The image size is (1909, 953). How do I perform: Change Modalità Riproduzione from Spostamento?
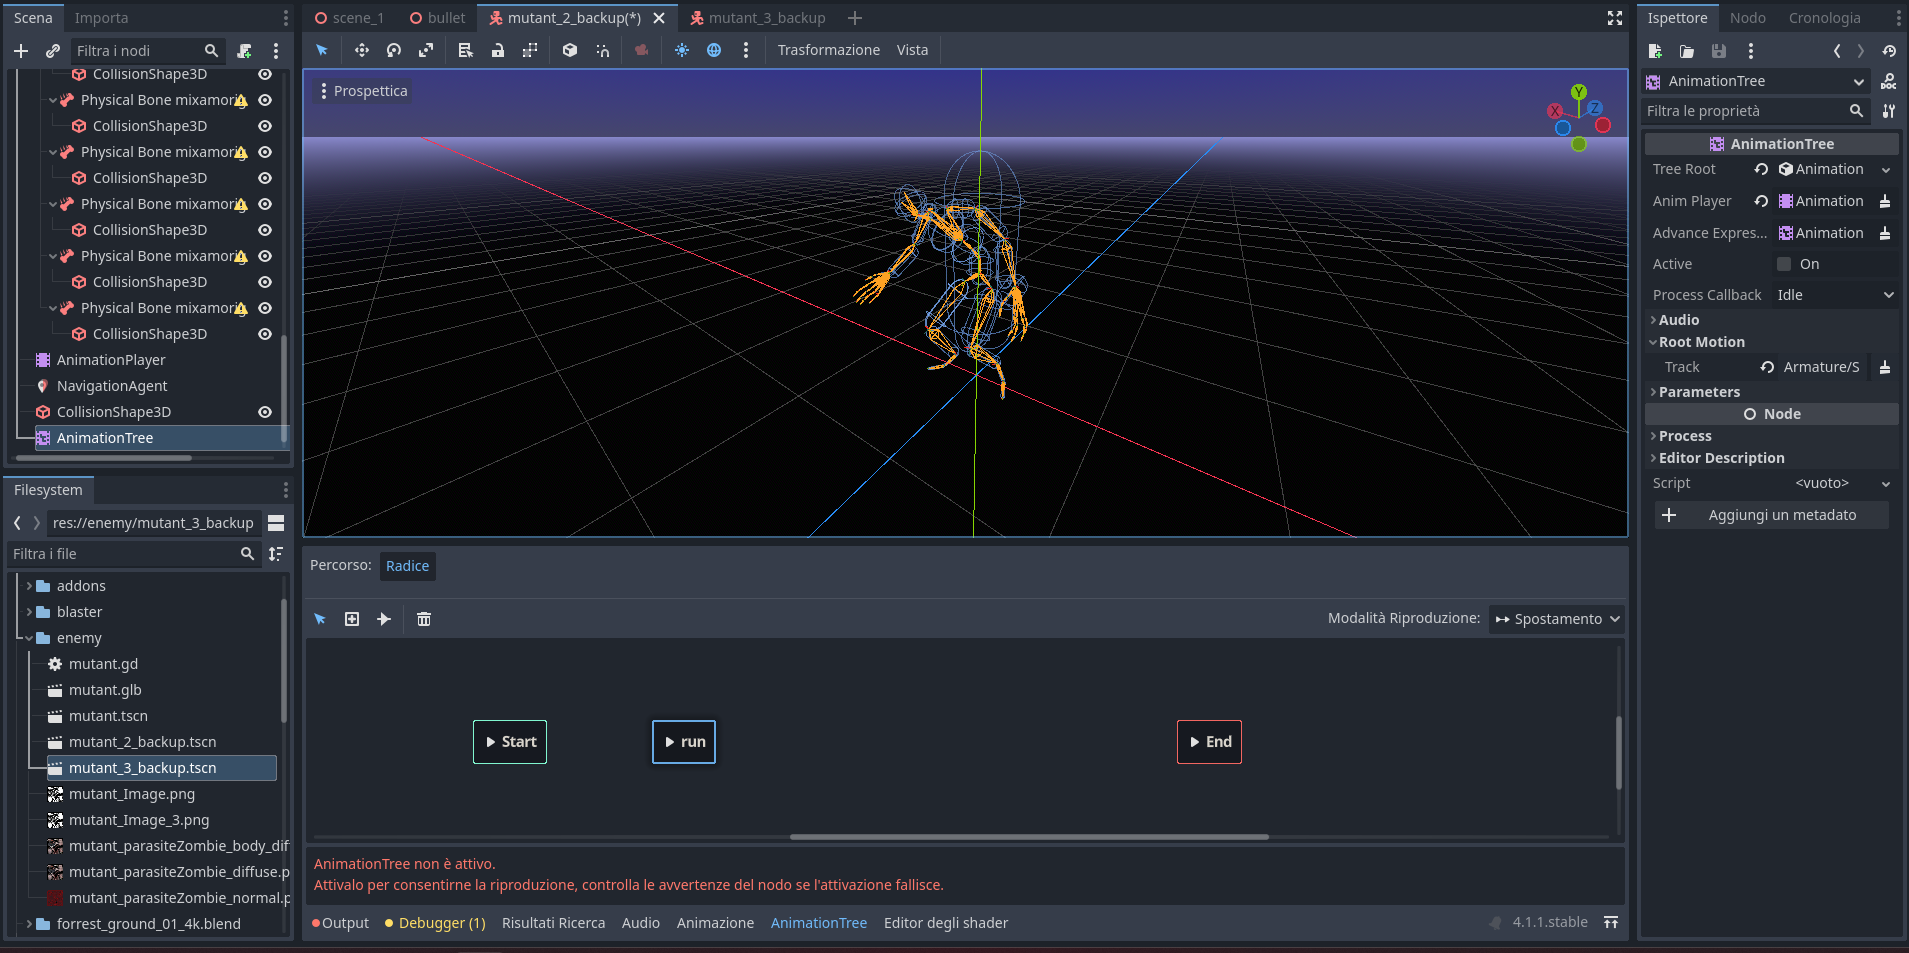(x=1556, y=618)
